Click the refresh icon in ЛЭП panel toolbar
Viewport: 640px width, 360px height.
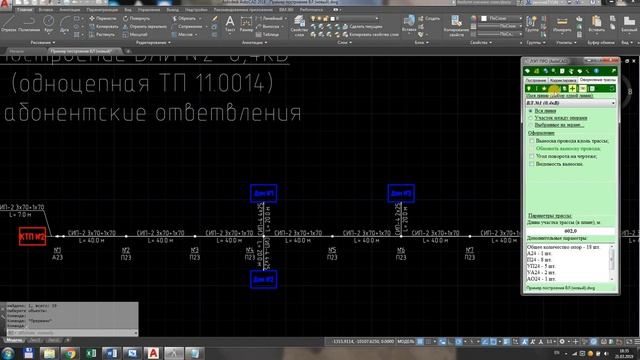611,89
